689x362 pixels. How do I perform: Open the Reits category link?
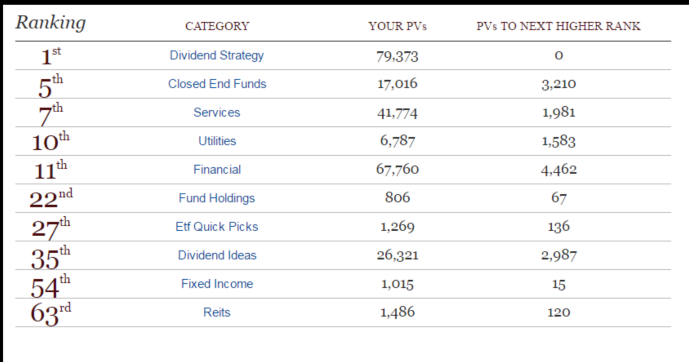point(217,312)
